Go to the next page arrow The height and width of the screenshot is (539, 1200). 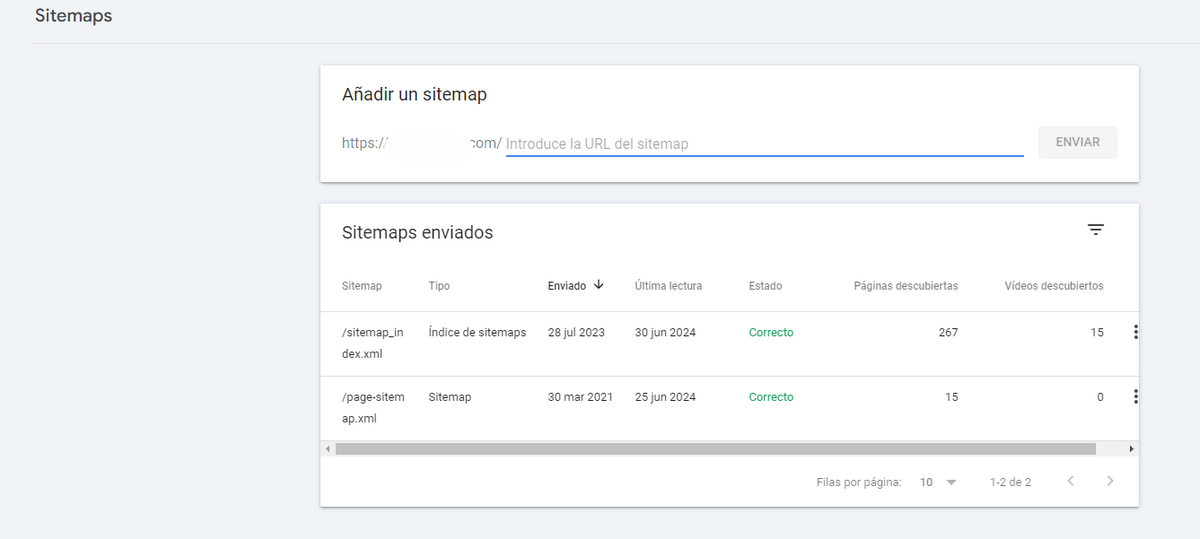(x=1110, y=481)
